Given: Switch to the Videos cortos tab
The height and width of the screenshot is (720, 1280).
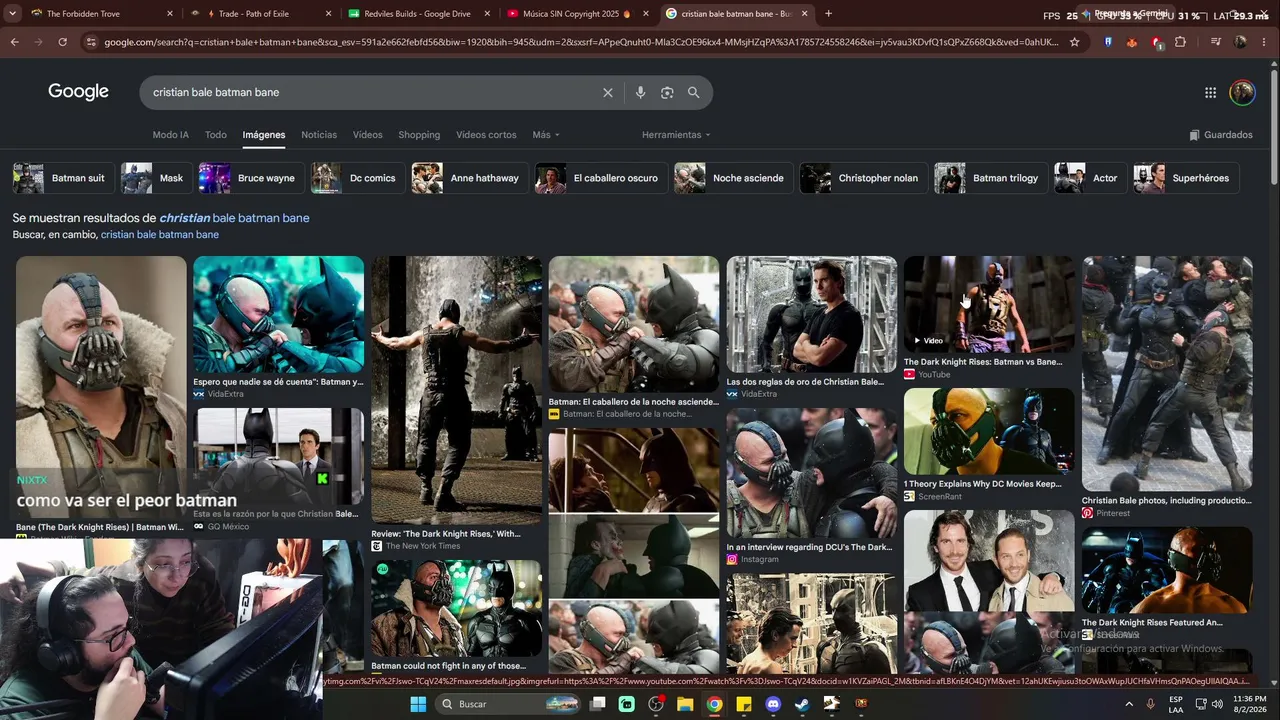Looking at the screenshot, I should pyautogui.click(x=486, y=135).
